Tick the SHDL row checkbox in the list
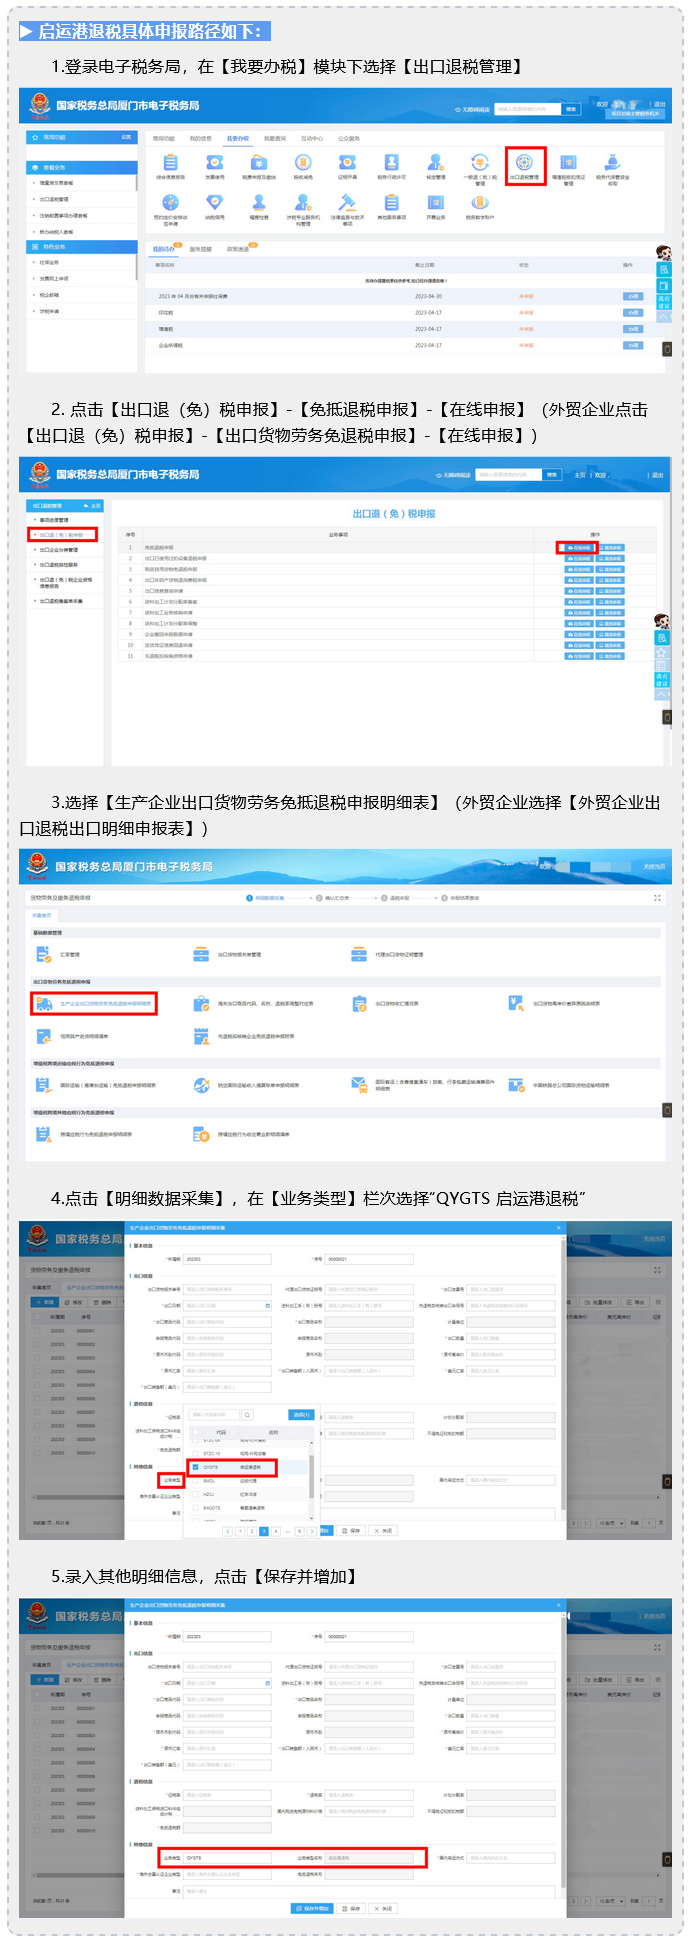Screen dimensions: 690x1957 tap(196, 1481)
